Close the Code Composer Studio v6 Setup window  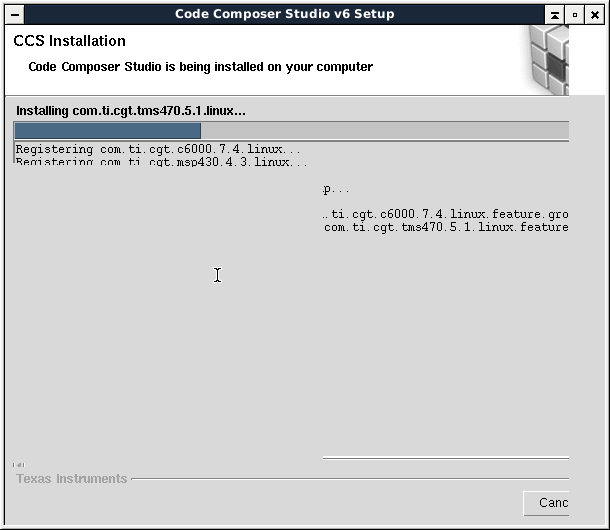point(595,15)
